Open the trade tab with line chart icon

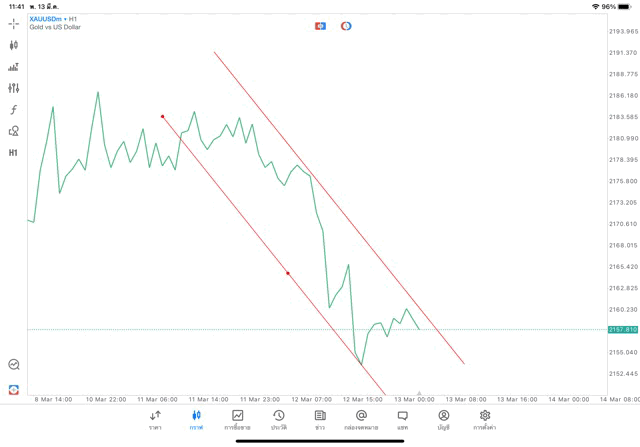point(238,420)
